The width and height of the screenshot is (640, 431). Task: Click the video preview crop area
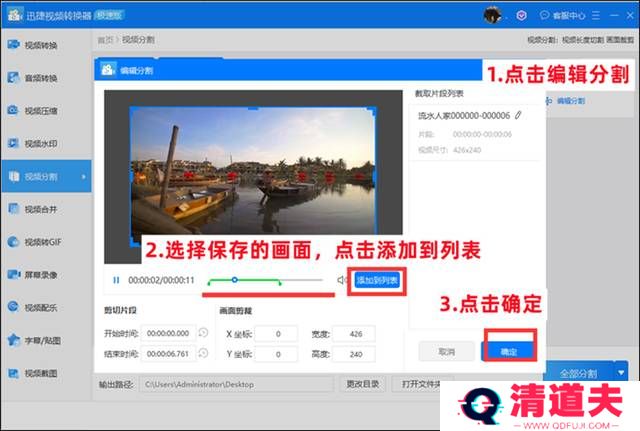pyautogui.click(x=253, y=177)
